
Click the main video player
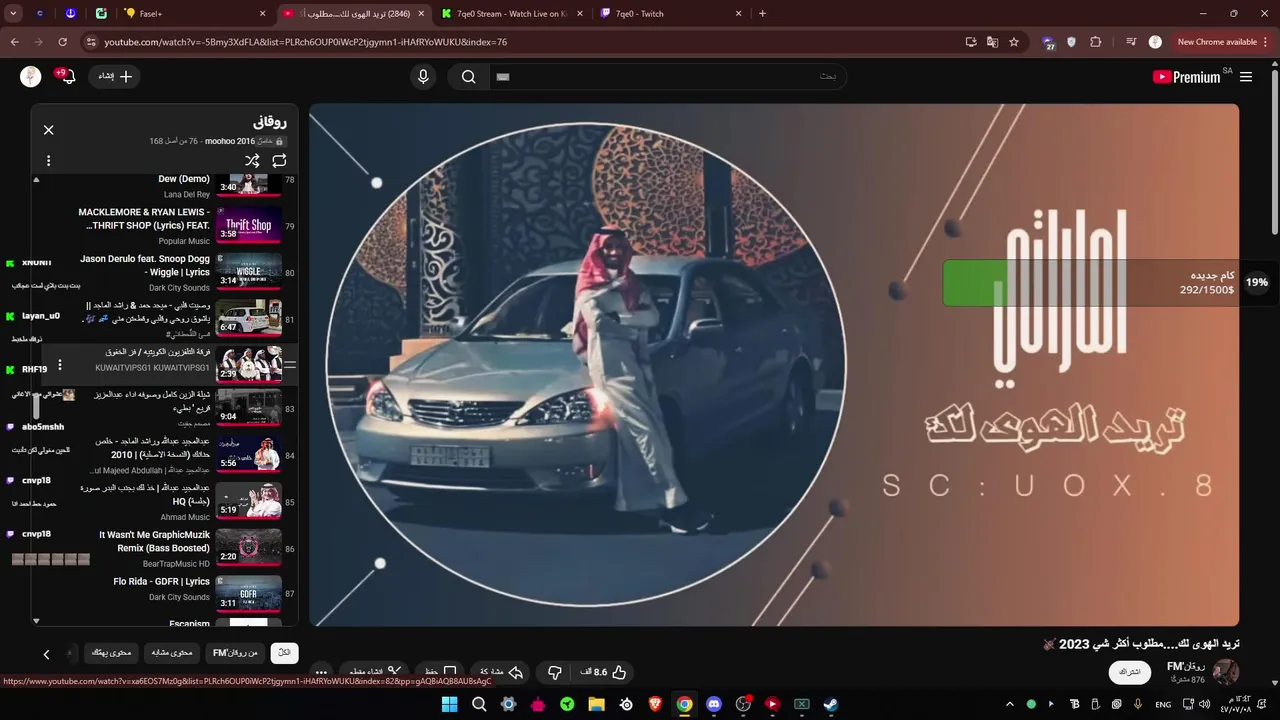point(774,365)
